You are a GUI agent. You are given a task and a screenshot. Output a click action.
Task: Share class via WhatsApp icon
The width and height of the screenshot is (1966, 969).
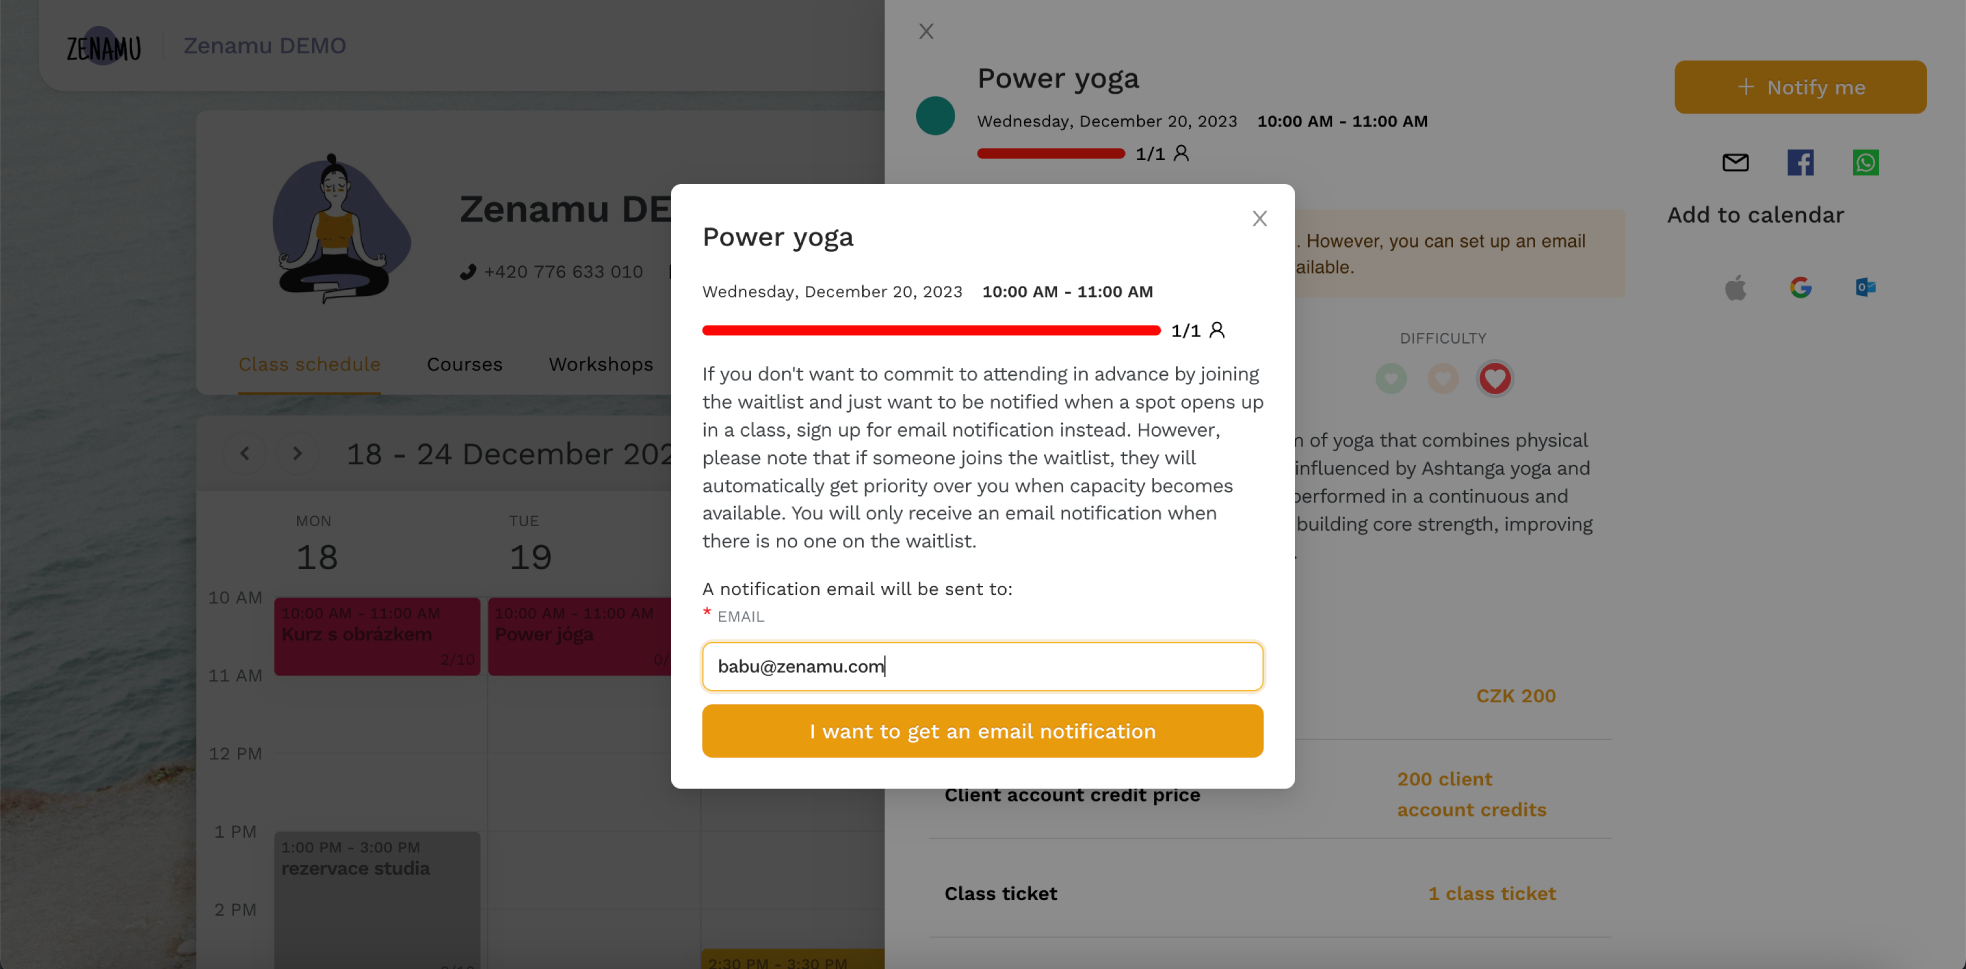[x=1865, y=163]
